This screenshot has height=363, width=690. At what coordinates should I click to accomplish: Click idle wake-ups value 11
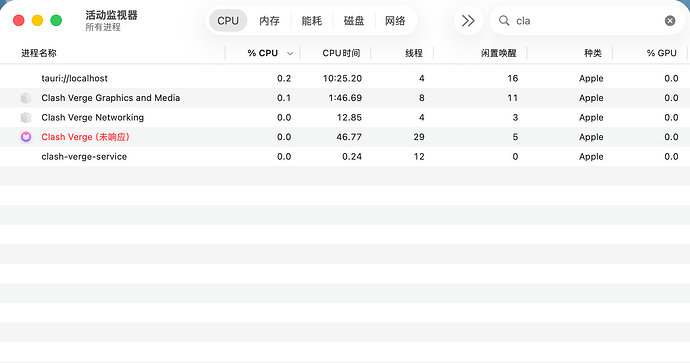(513, 98)
